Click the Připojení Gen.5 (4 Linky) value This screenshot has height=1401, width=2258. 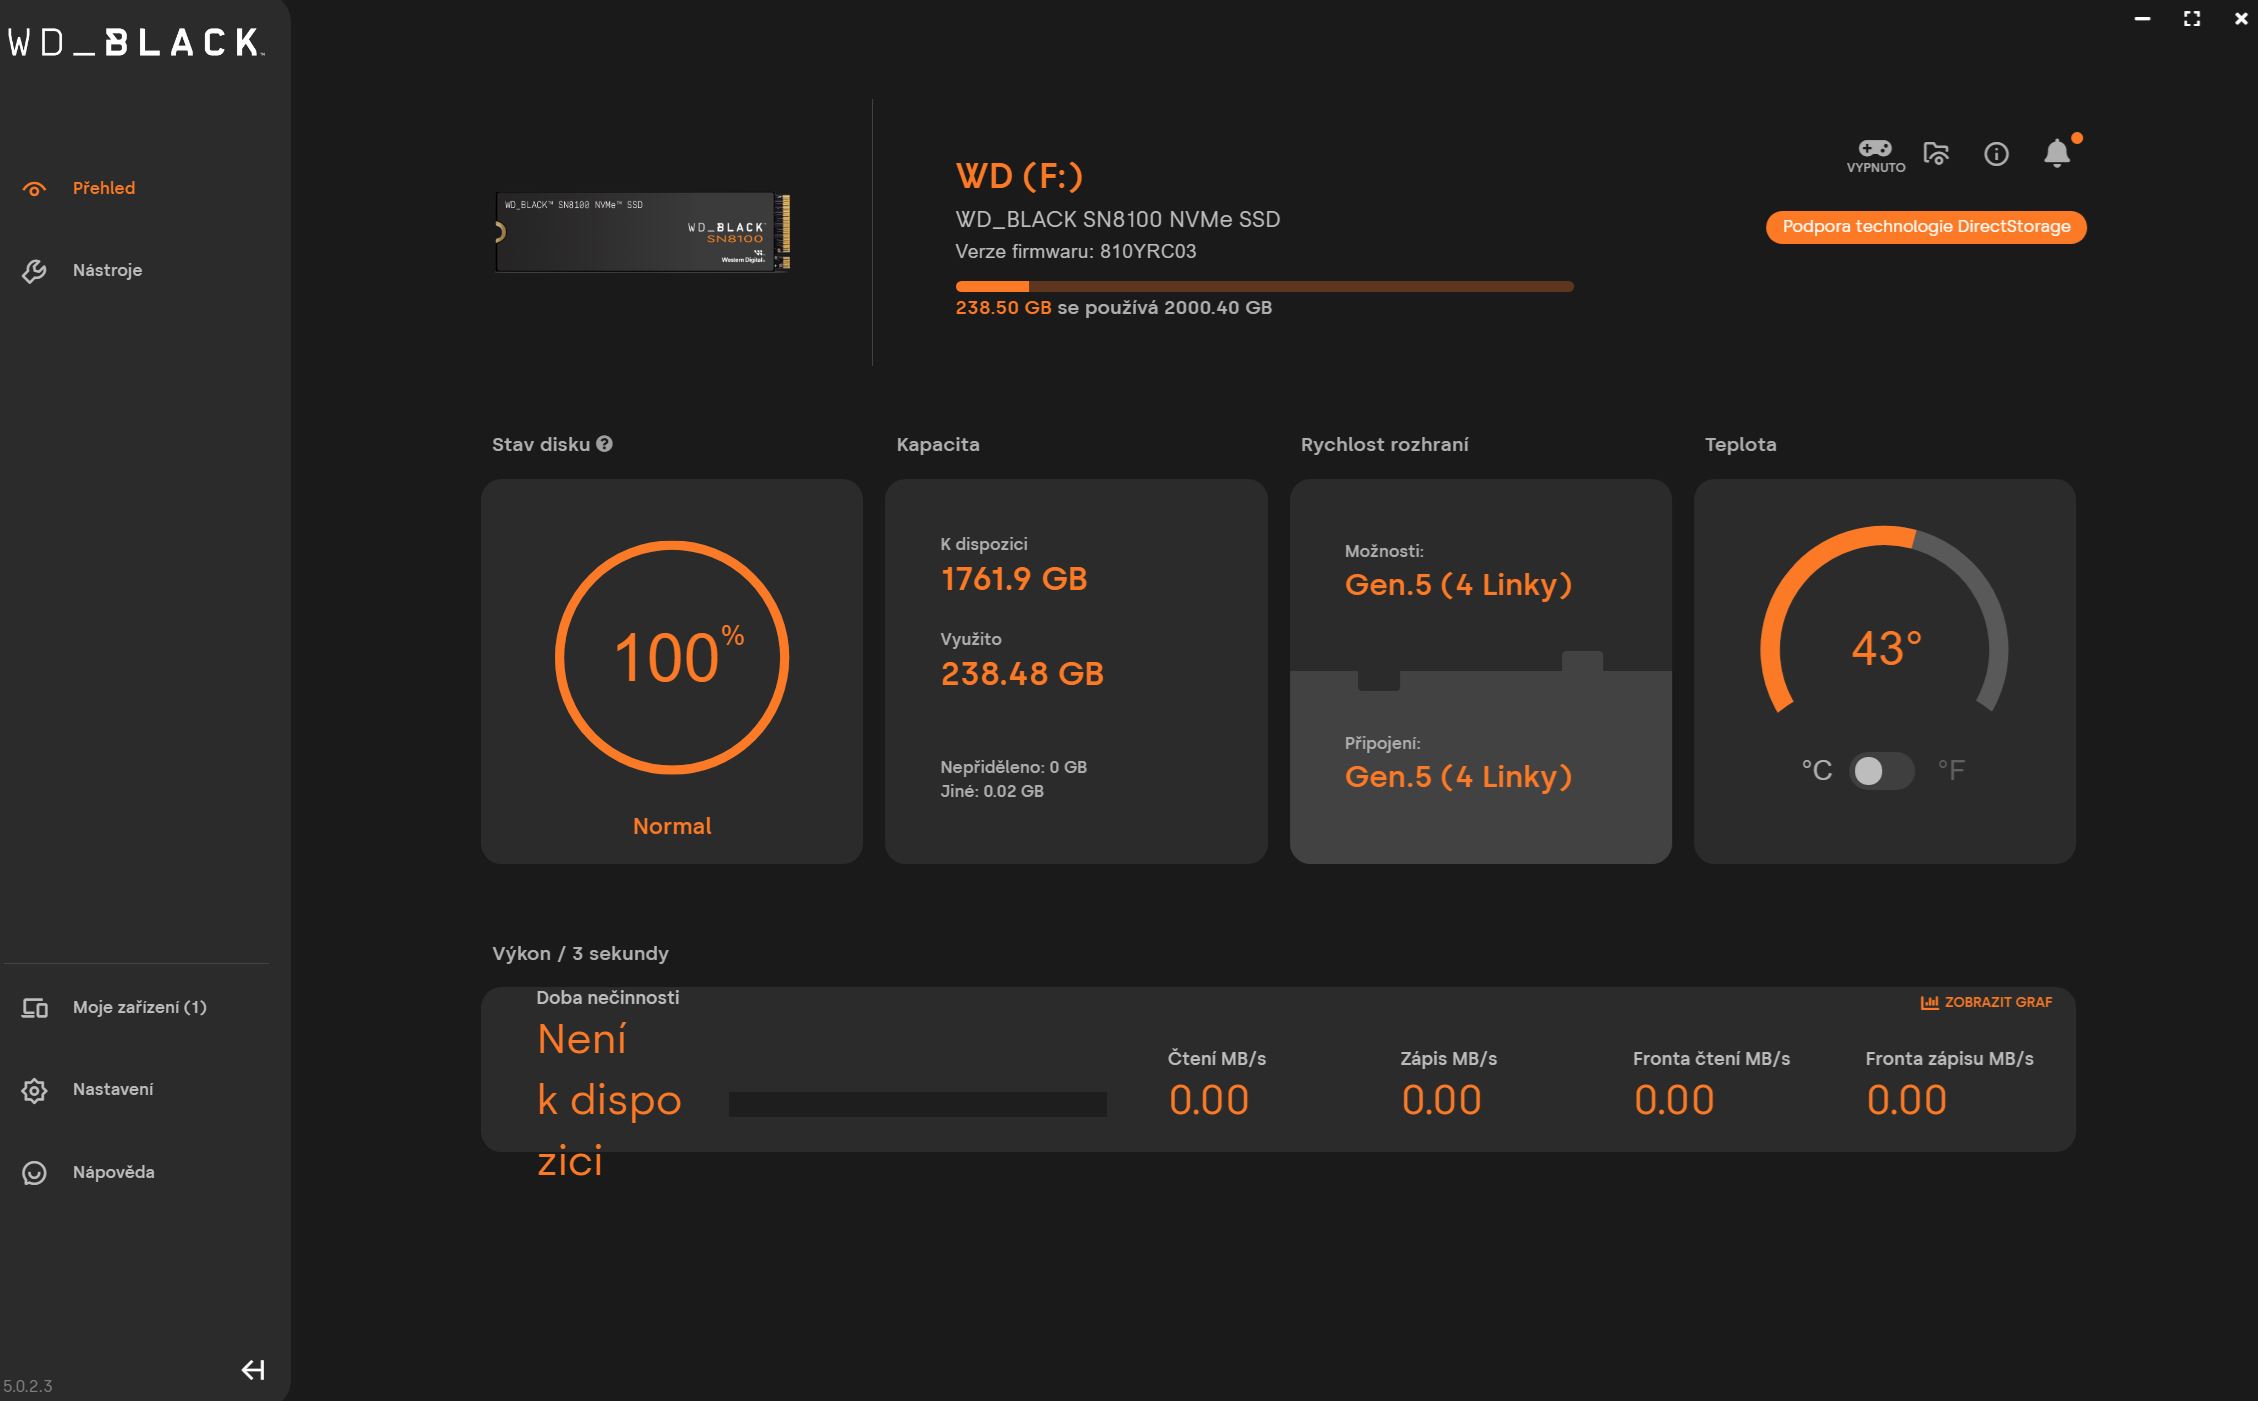(1458, 777)
